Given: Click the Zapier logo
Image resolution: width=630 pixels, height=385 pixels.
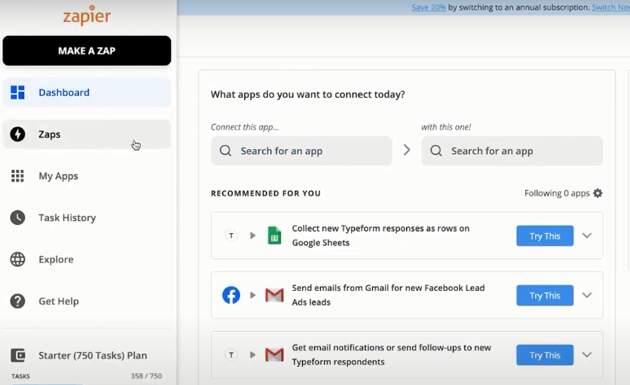Looking at the screenshot, I should pos(87,16).
